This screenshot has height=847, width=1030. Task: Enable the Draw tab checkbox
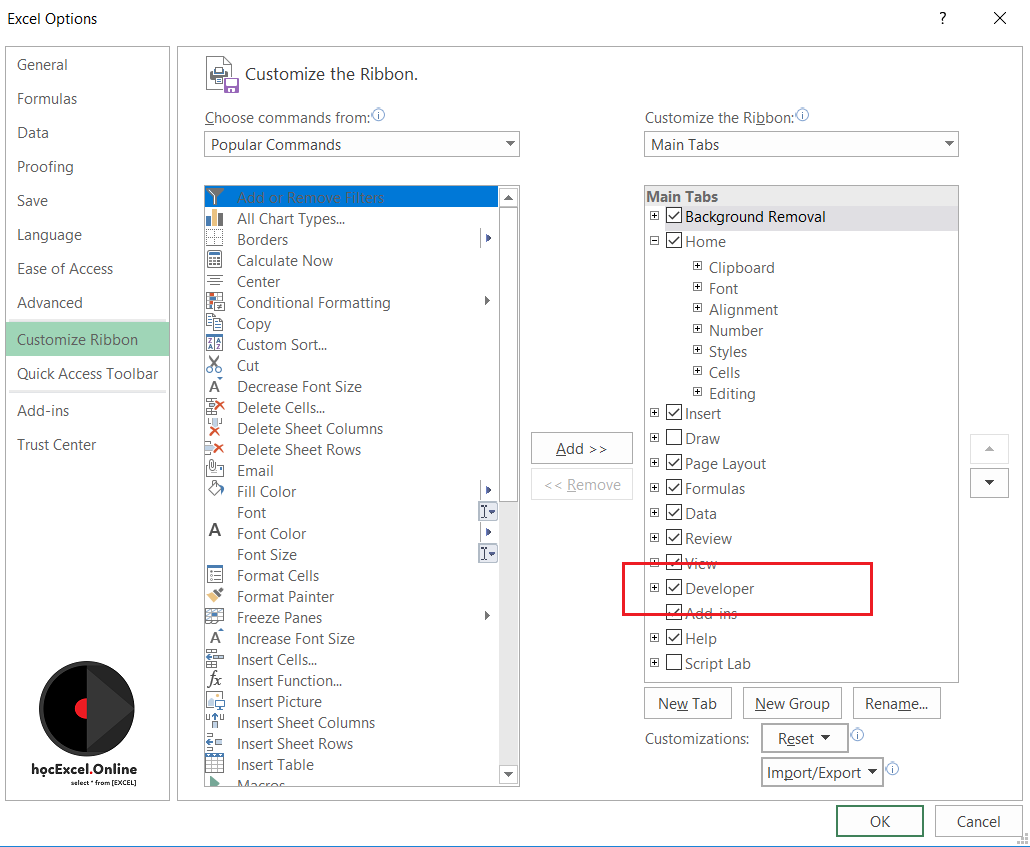(x=674, y=438)
